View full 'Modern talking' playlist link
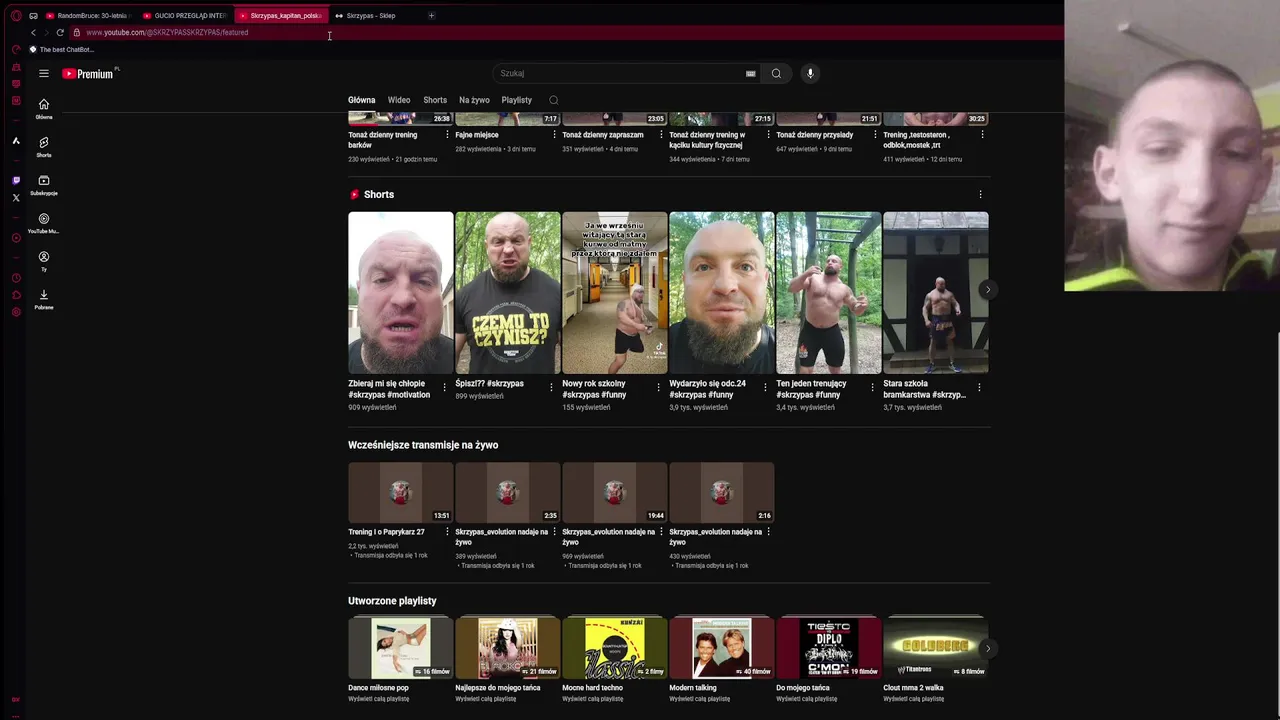The height and width of the screenshot is (720, 1280). [699, 699]
